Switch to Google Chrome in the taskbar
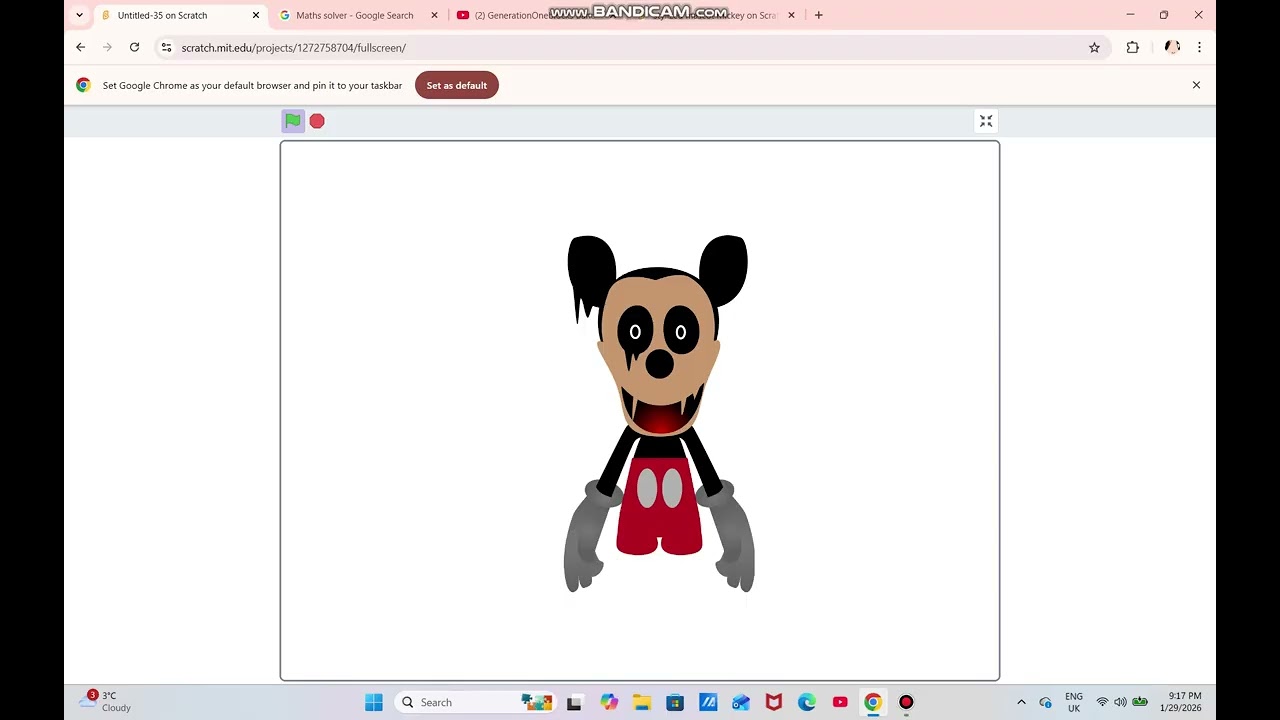The image size is (1280, 720). point(873,702)
